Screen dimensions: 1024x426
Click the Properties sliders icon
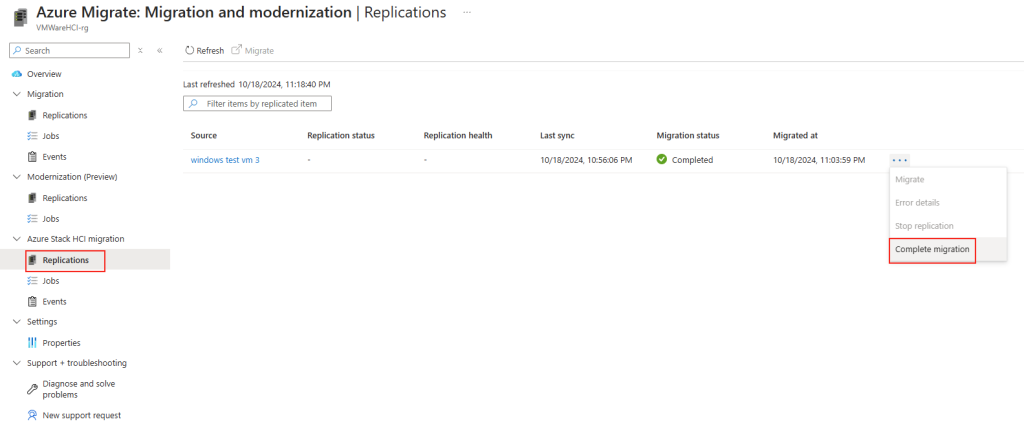click(x=32, y=343)
